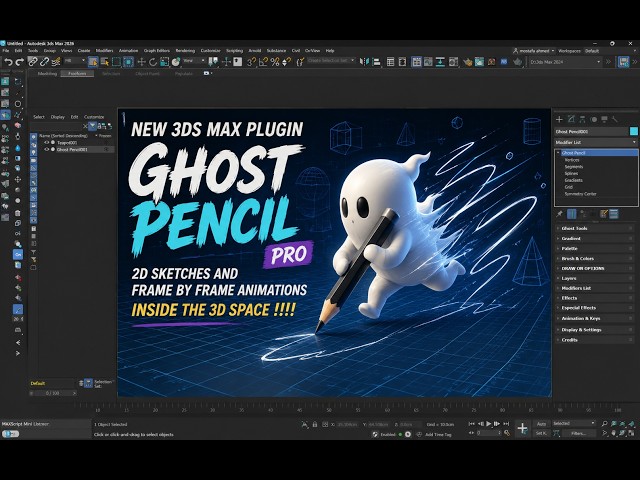Open the Hierarchy tab in command panel

point(582,119)
